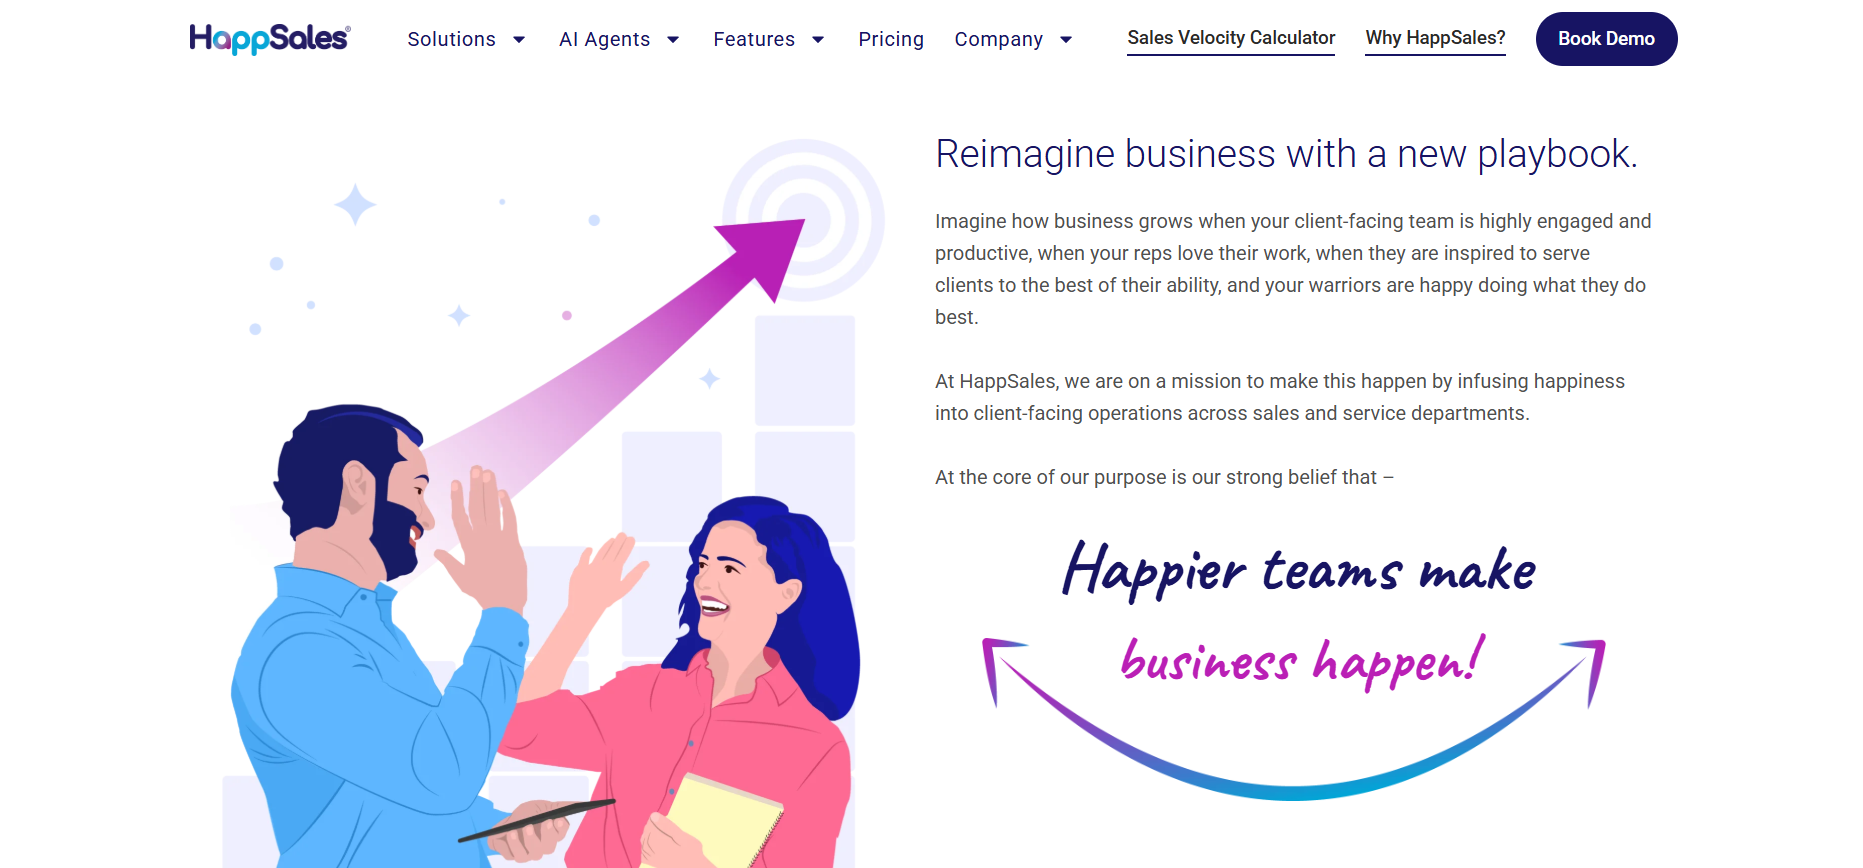The height and width of the screenshot is (868, 1863).
Task: Open the AI Agents menu
Action: click(x=605, y=39)
